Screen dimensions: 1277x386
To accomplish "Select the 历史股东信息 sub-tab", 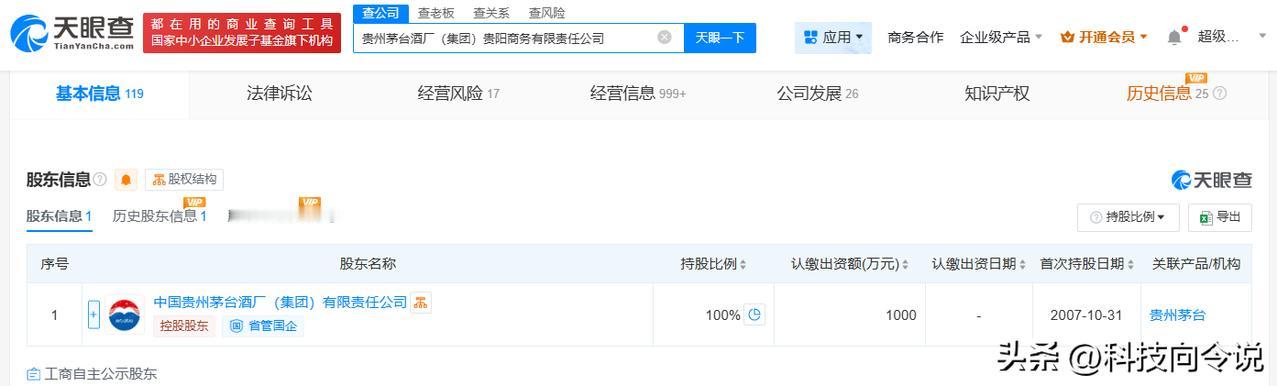I will [x=159, y=216].
